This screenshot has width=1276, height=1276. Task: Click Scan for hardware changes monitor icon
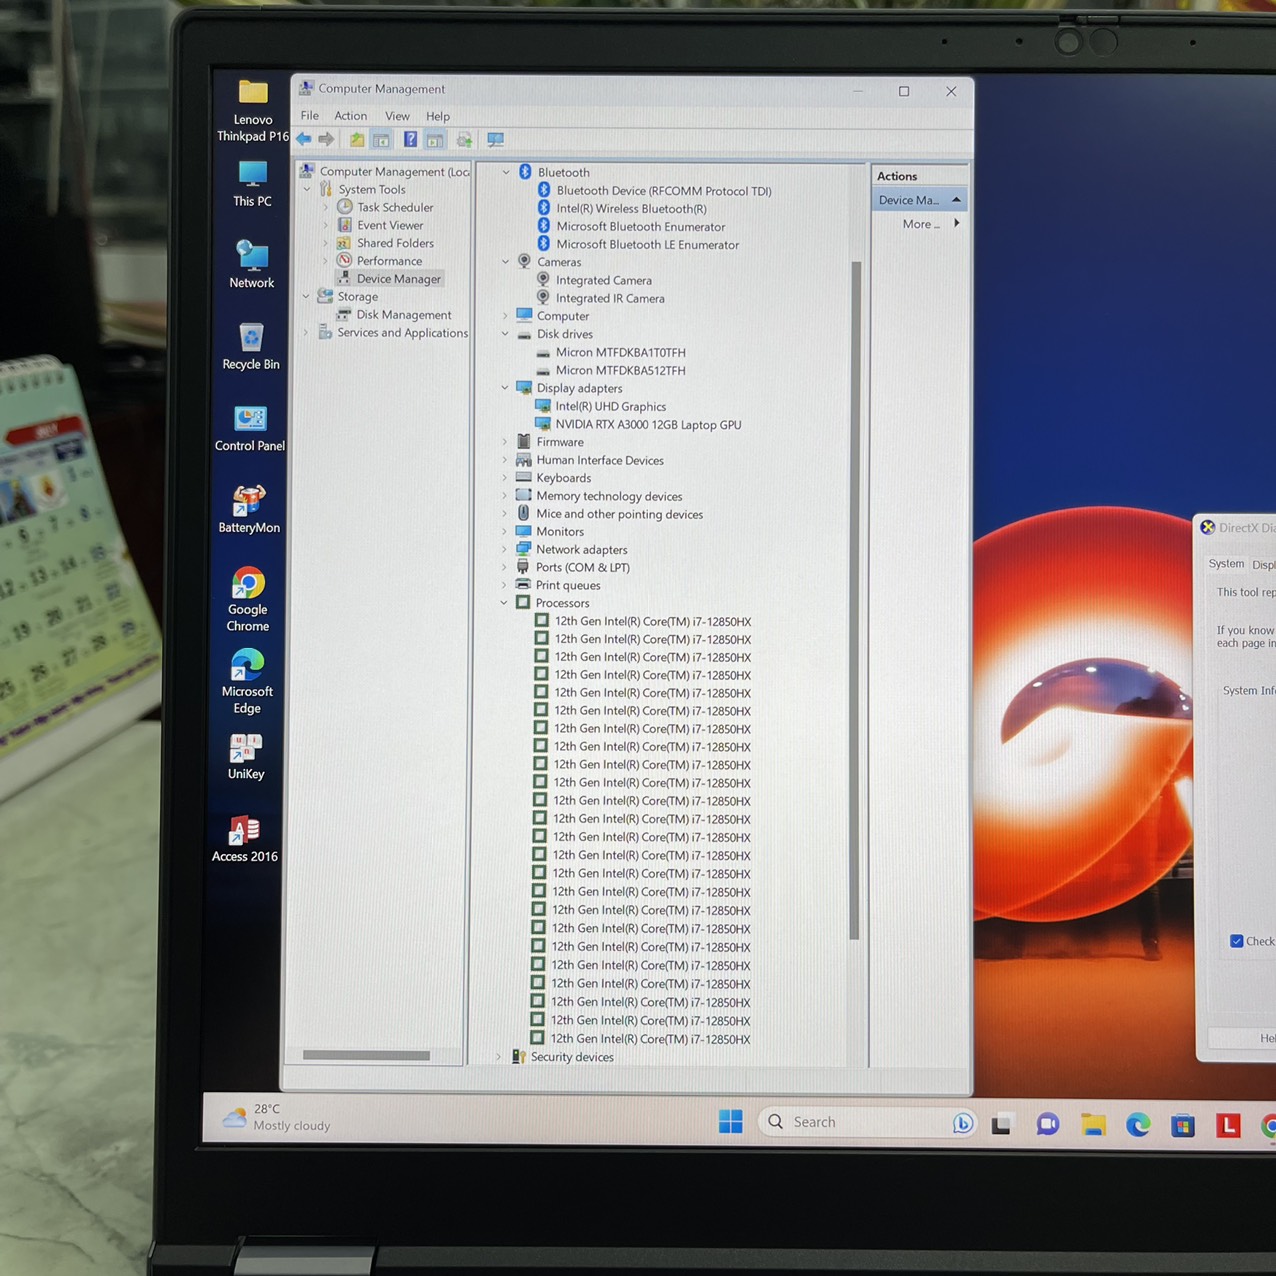(495, 140)
